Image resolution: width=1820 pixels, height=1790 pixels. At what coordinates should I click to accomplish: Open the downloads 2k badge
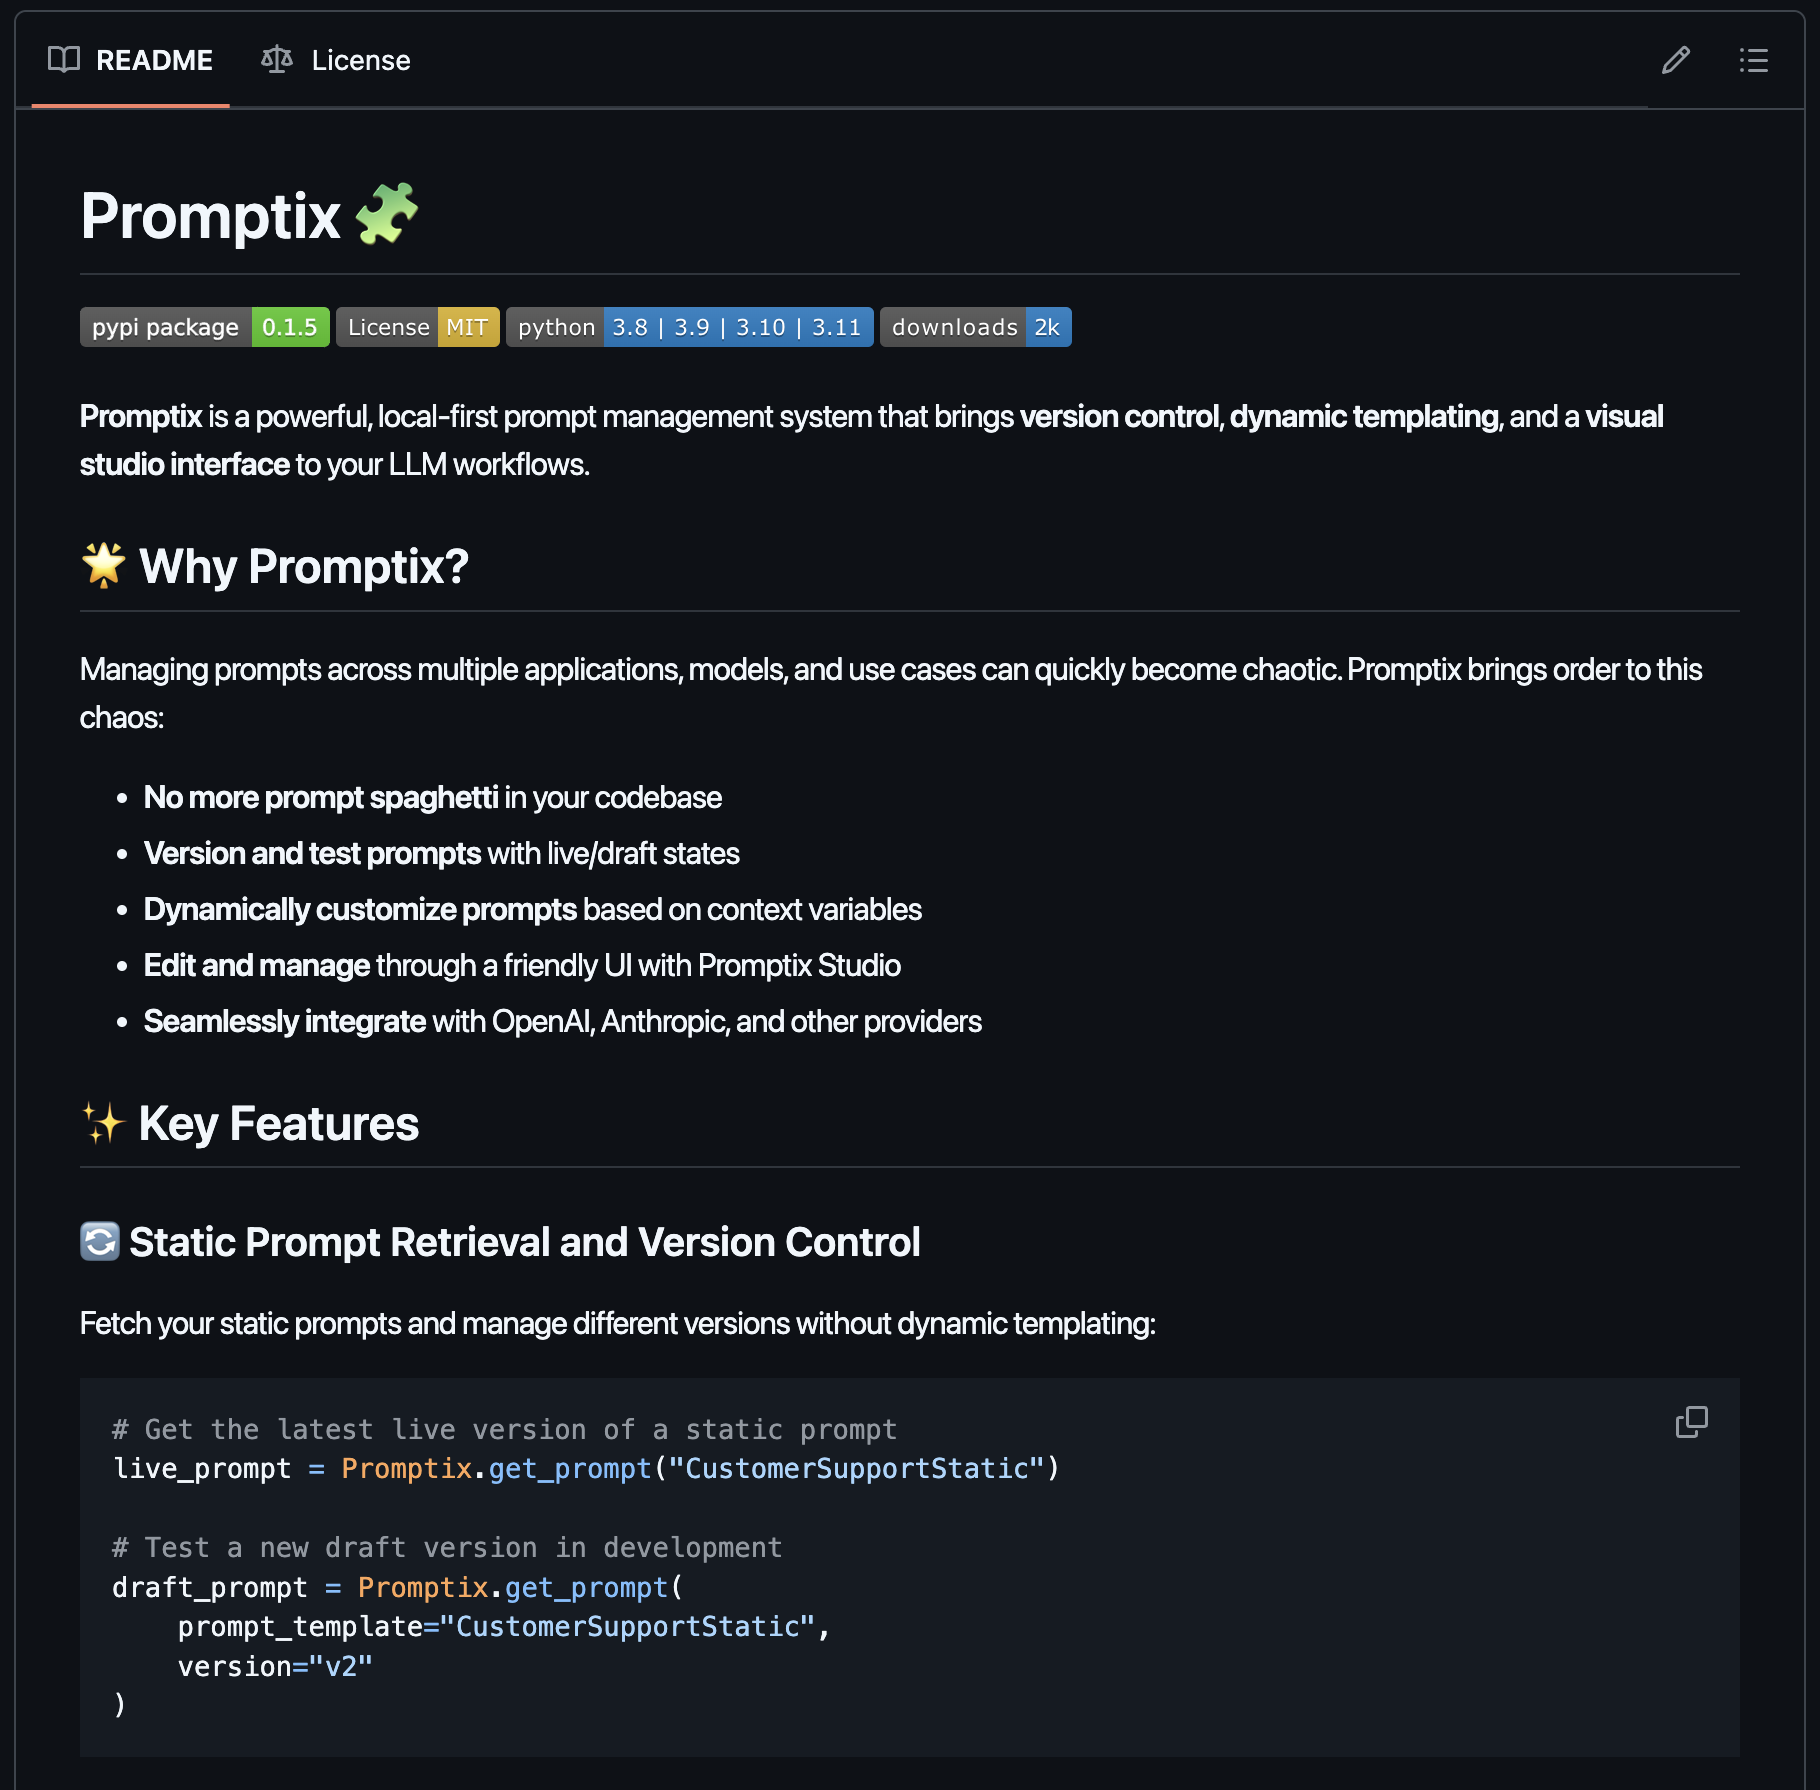click(x=975, y=327)
